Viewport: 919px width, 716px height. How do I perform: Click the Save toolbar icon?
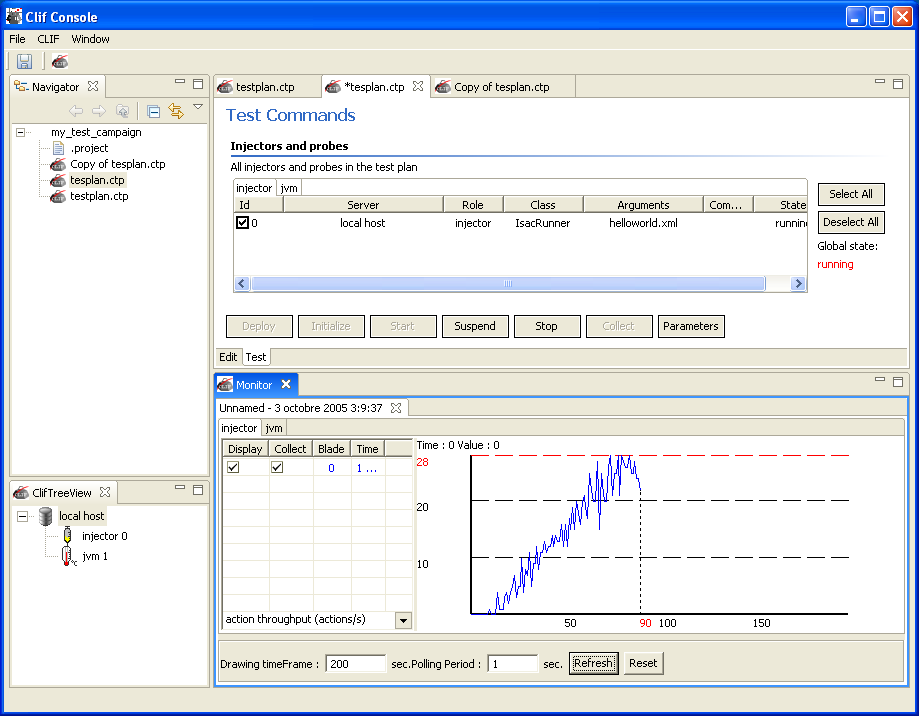click(24, 62)
